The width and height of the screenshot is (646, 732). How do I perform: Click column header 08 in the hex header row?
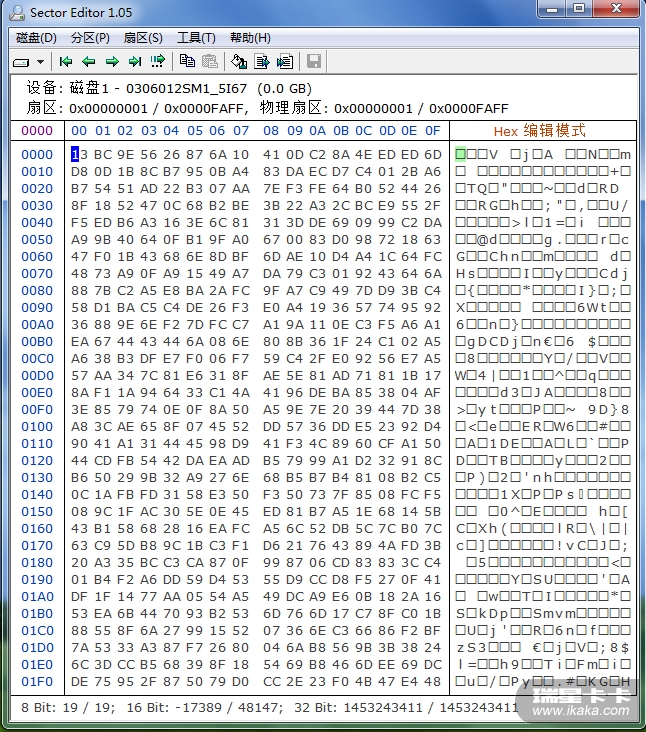point(271,131)
